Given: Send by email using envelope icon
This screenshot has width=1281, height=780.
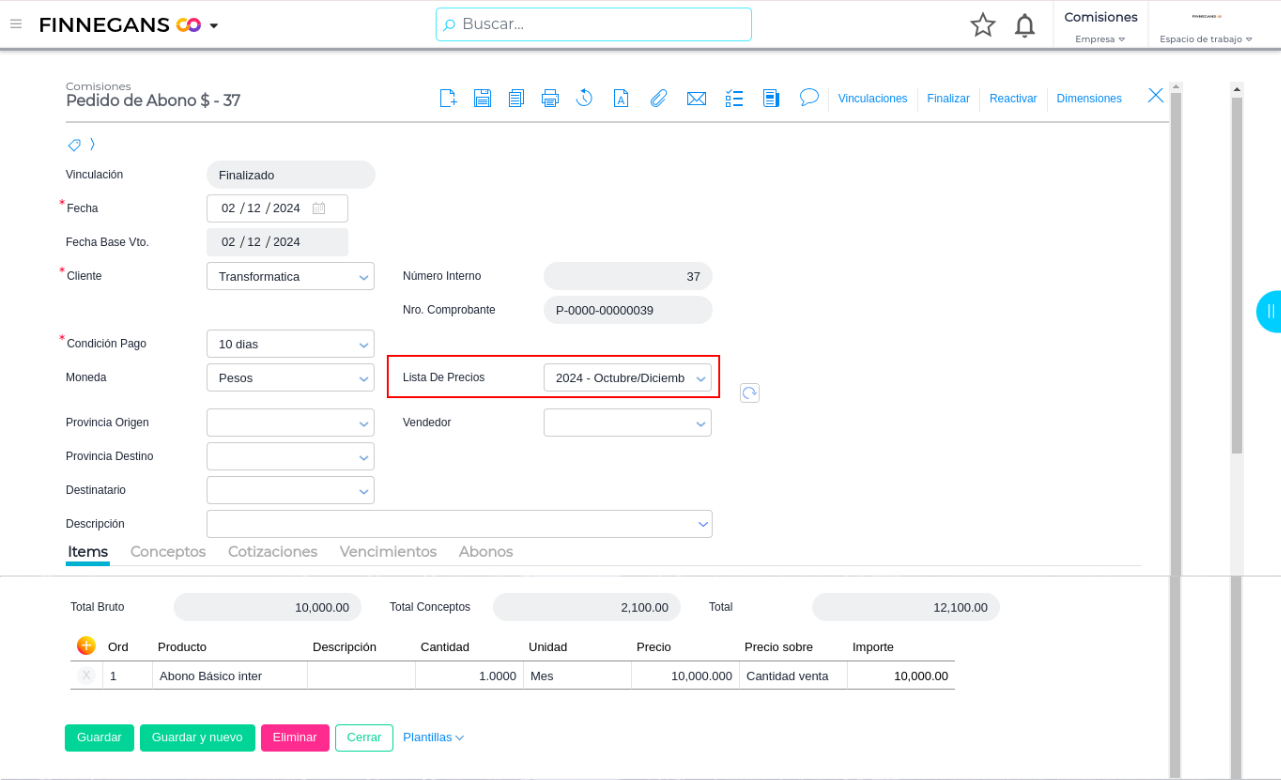Looking at the screenshot, I should click(696, 98).
